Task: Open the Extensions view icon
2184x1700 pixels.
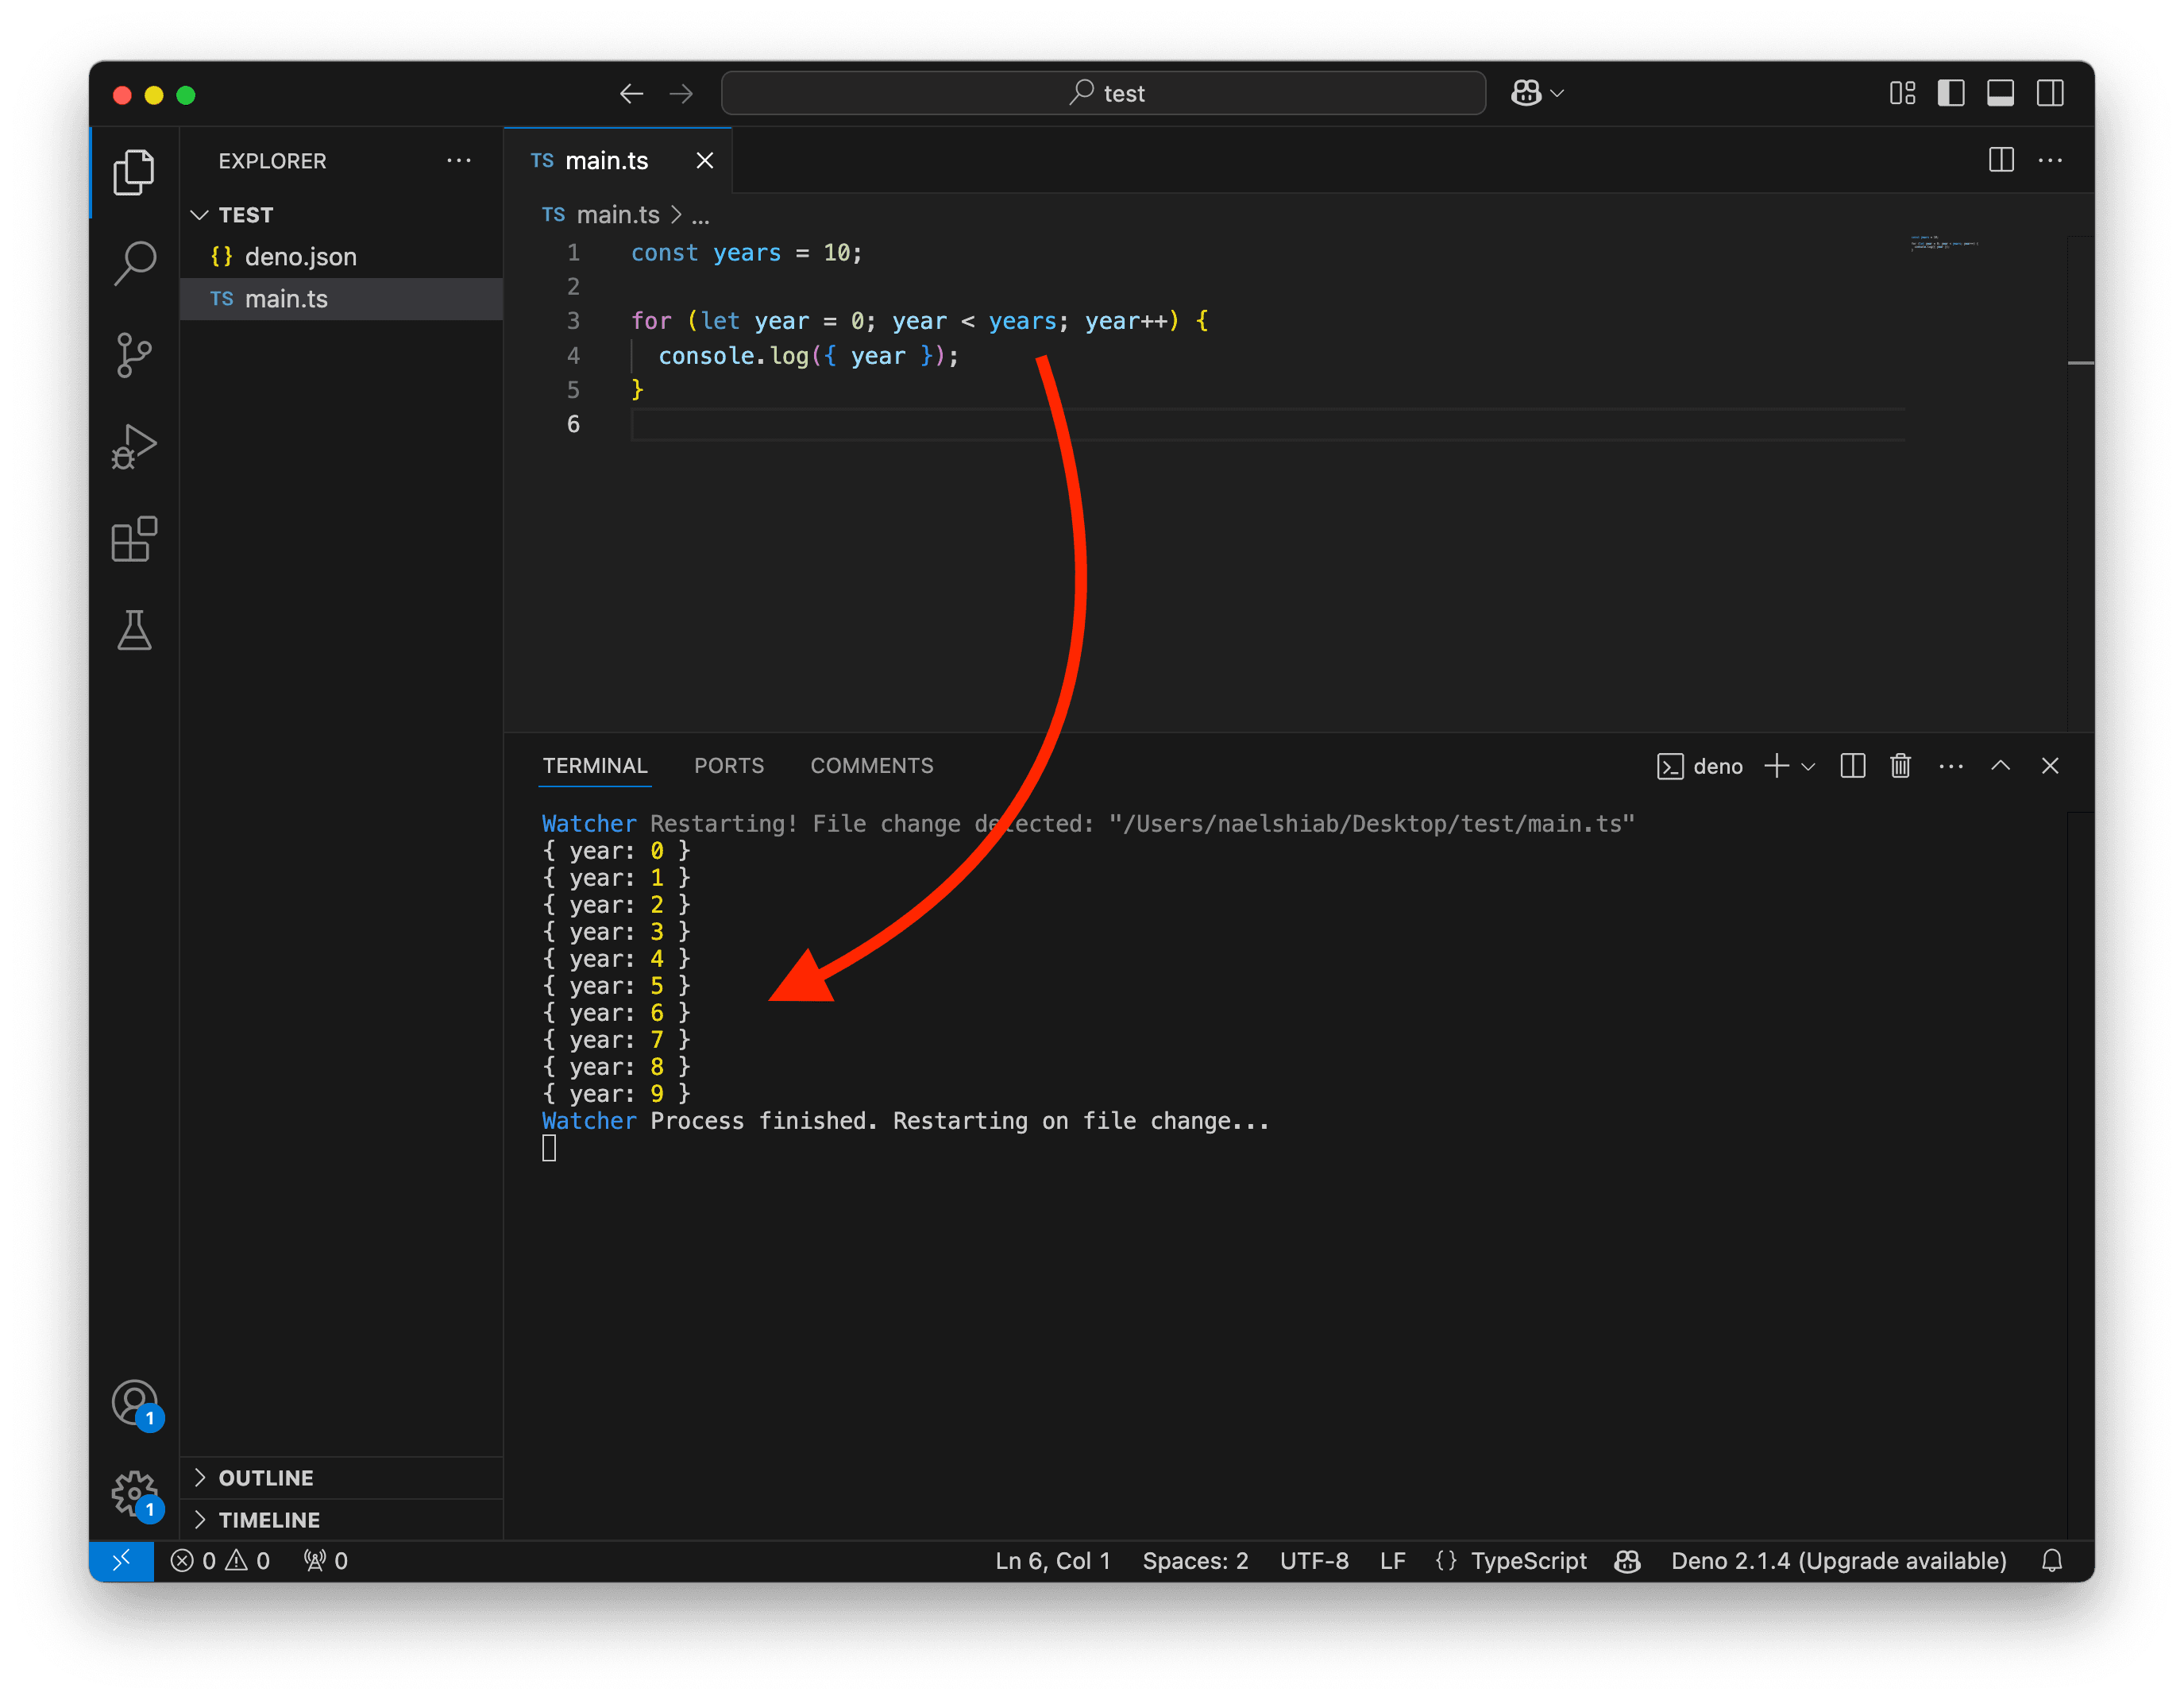Action: click(x=134, y=539)
